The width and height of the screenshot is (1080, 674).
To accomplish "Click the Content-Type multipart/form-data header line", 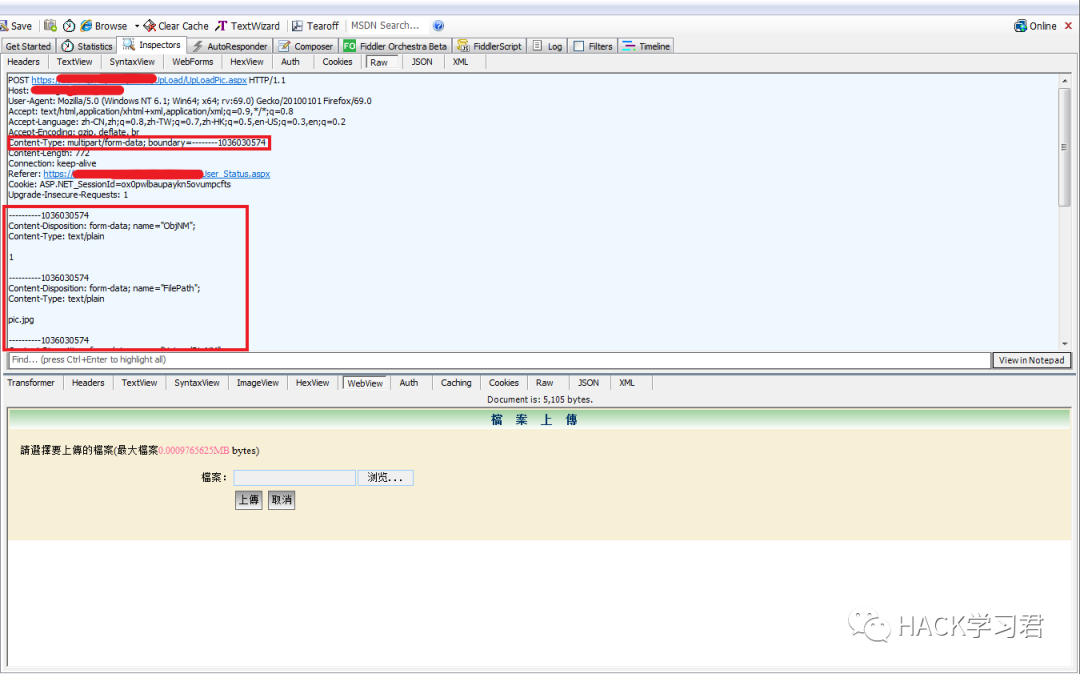I will [x=137, y=143].
